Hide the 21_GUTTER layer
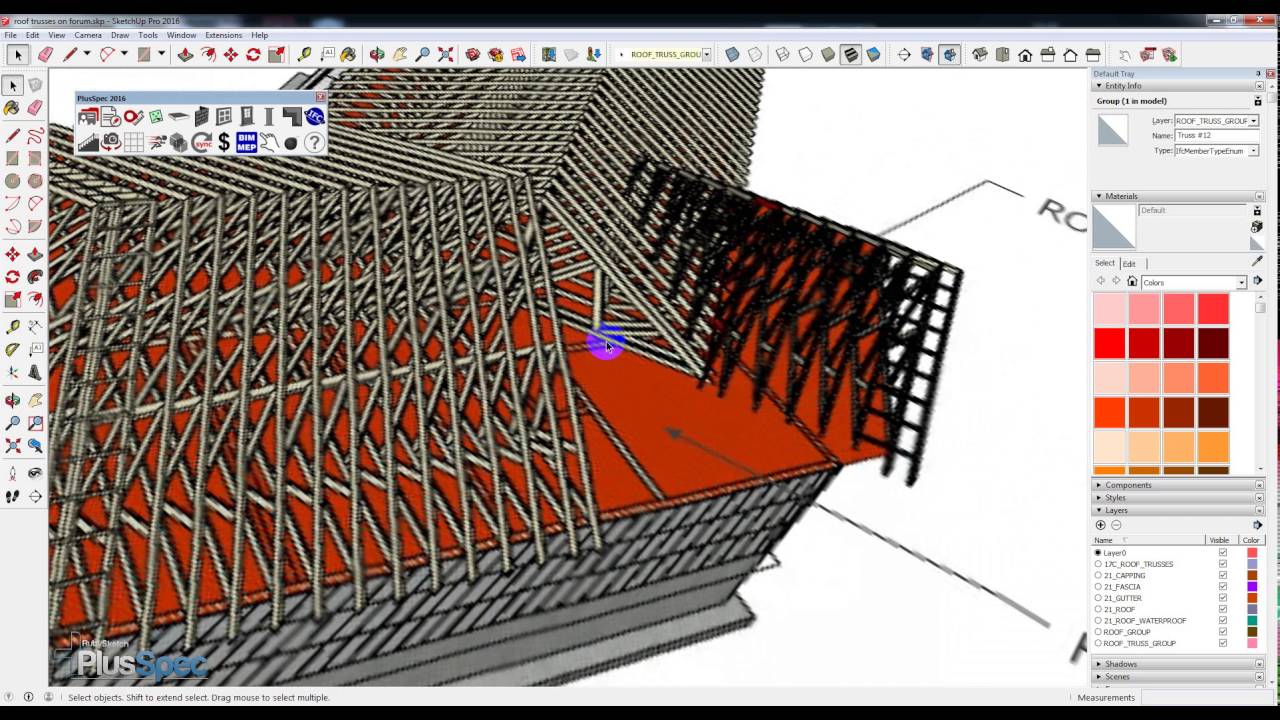 (x=1223, y=598)
